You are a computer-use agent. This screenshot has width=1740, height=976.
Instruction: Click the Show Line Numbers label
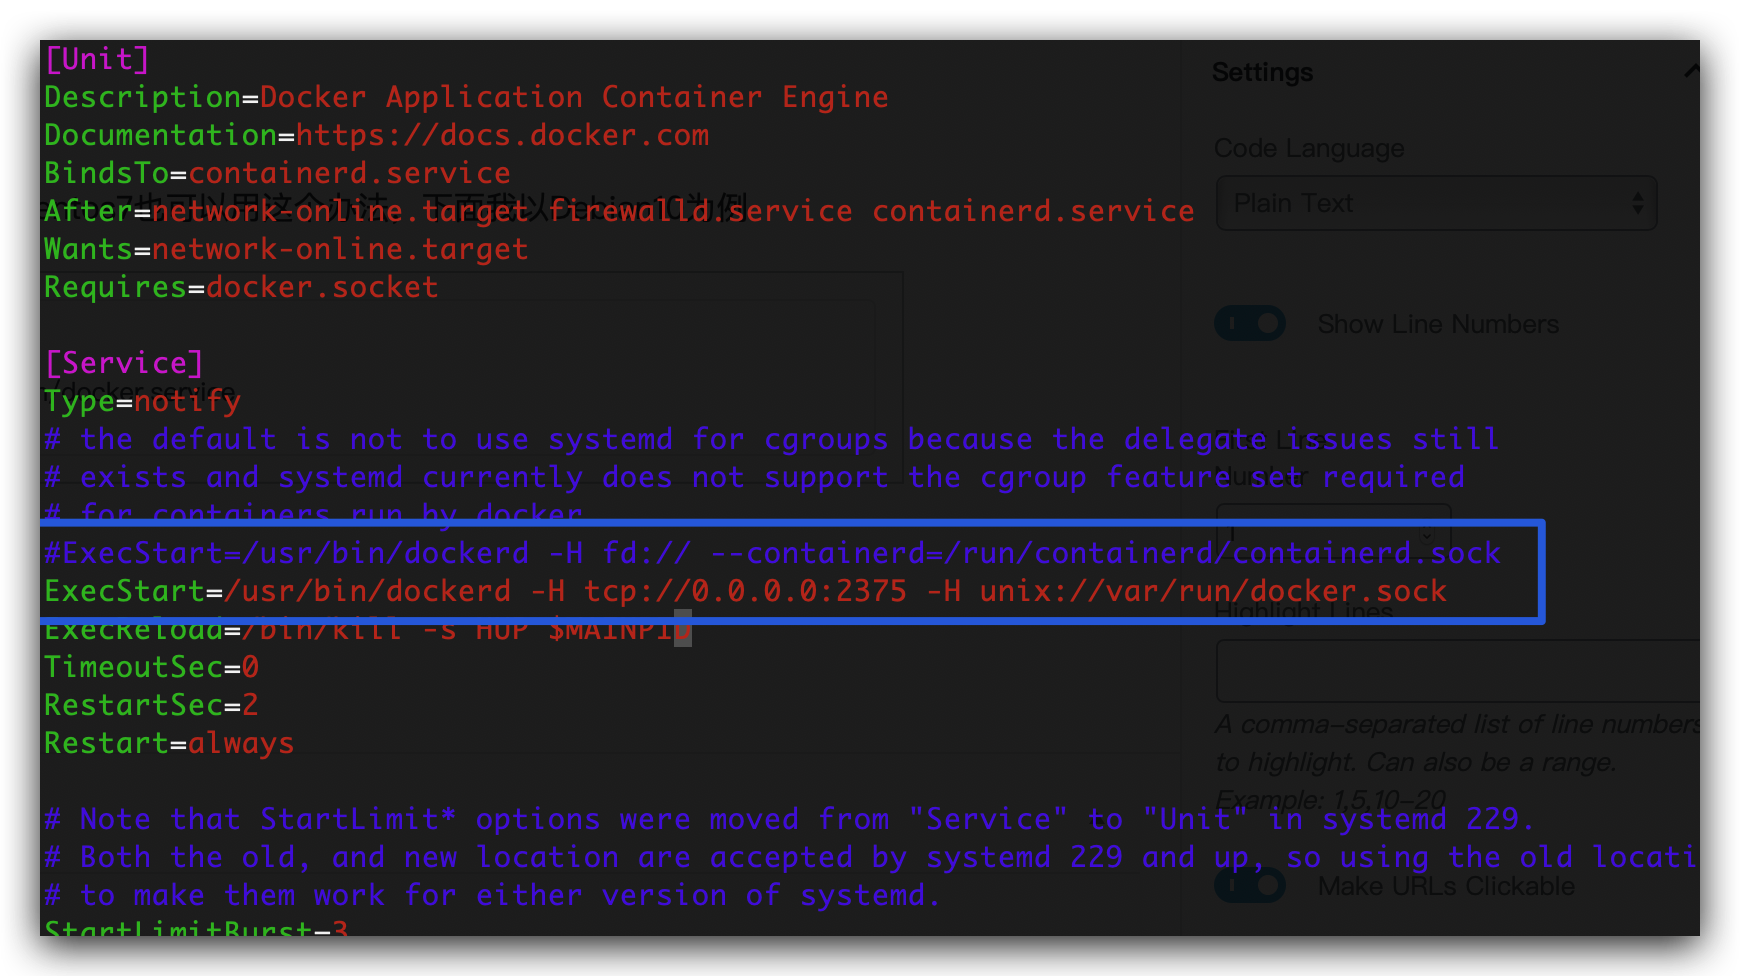[1437, 324]
